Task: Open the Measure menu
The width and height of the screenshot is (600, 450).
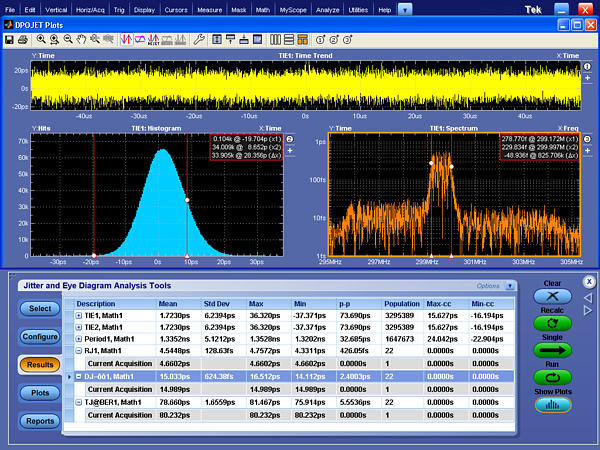Action: click(x=209, y=8)
